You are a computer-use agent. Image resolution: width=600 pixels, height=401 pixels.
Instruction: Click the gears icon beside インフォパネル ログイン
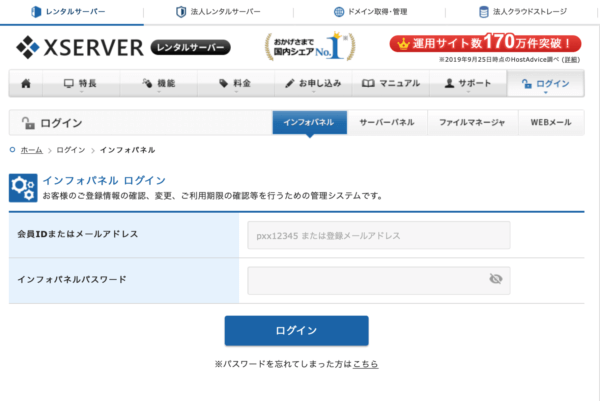(23, 188)
